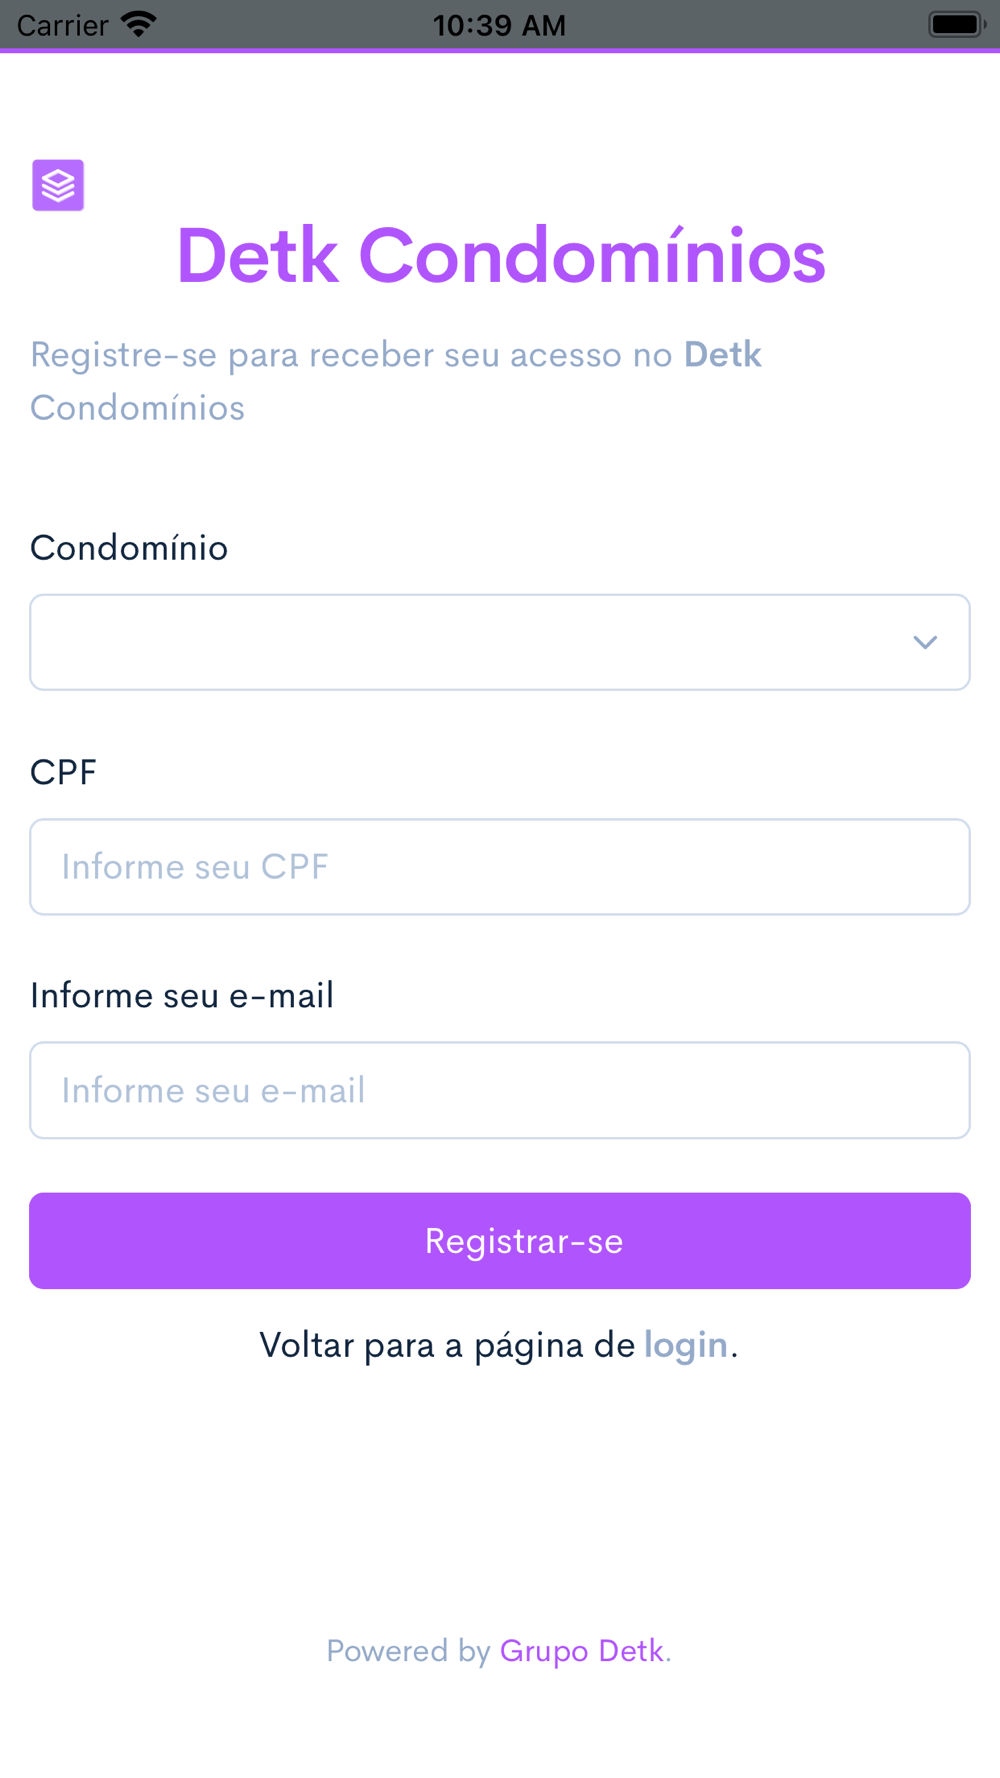This screenshot has width=1000, height=1778.
Task: Tap the Wi-Fi icon in status bar
Action: pos(139,24)
